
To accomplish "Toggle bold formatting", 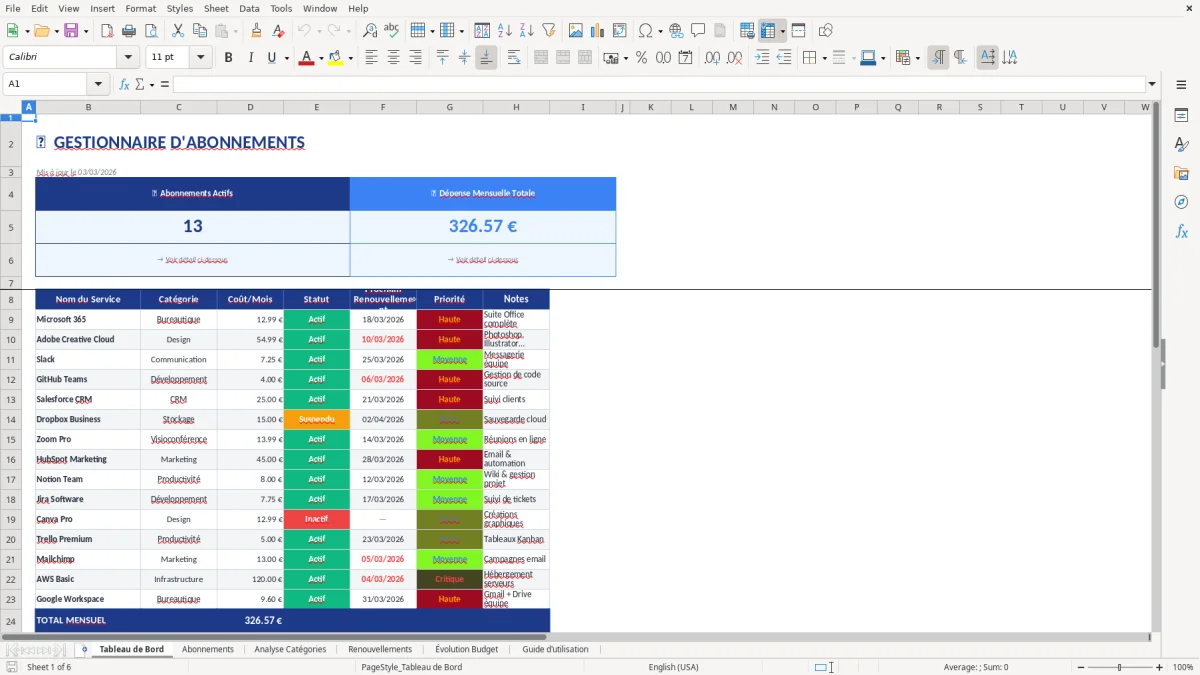I will coord(228,57).
